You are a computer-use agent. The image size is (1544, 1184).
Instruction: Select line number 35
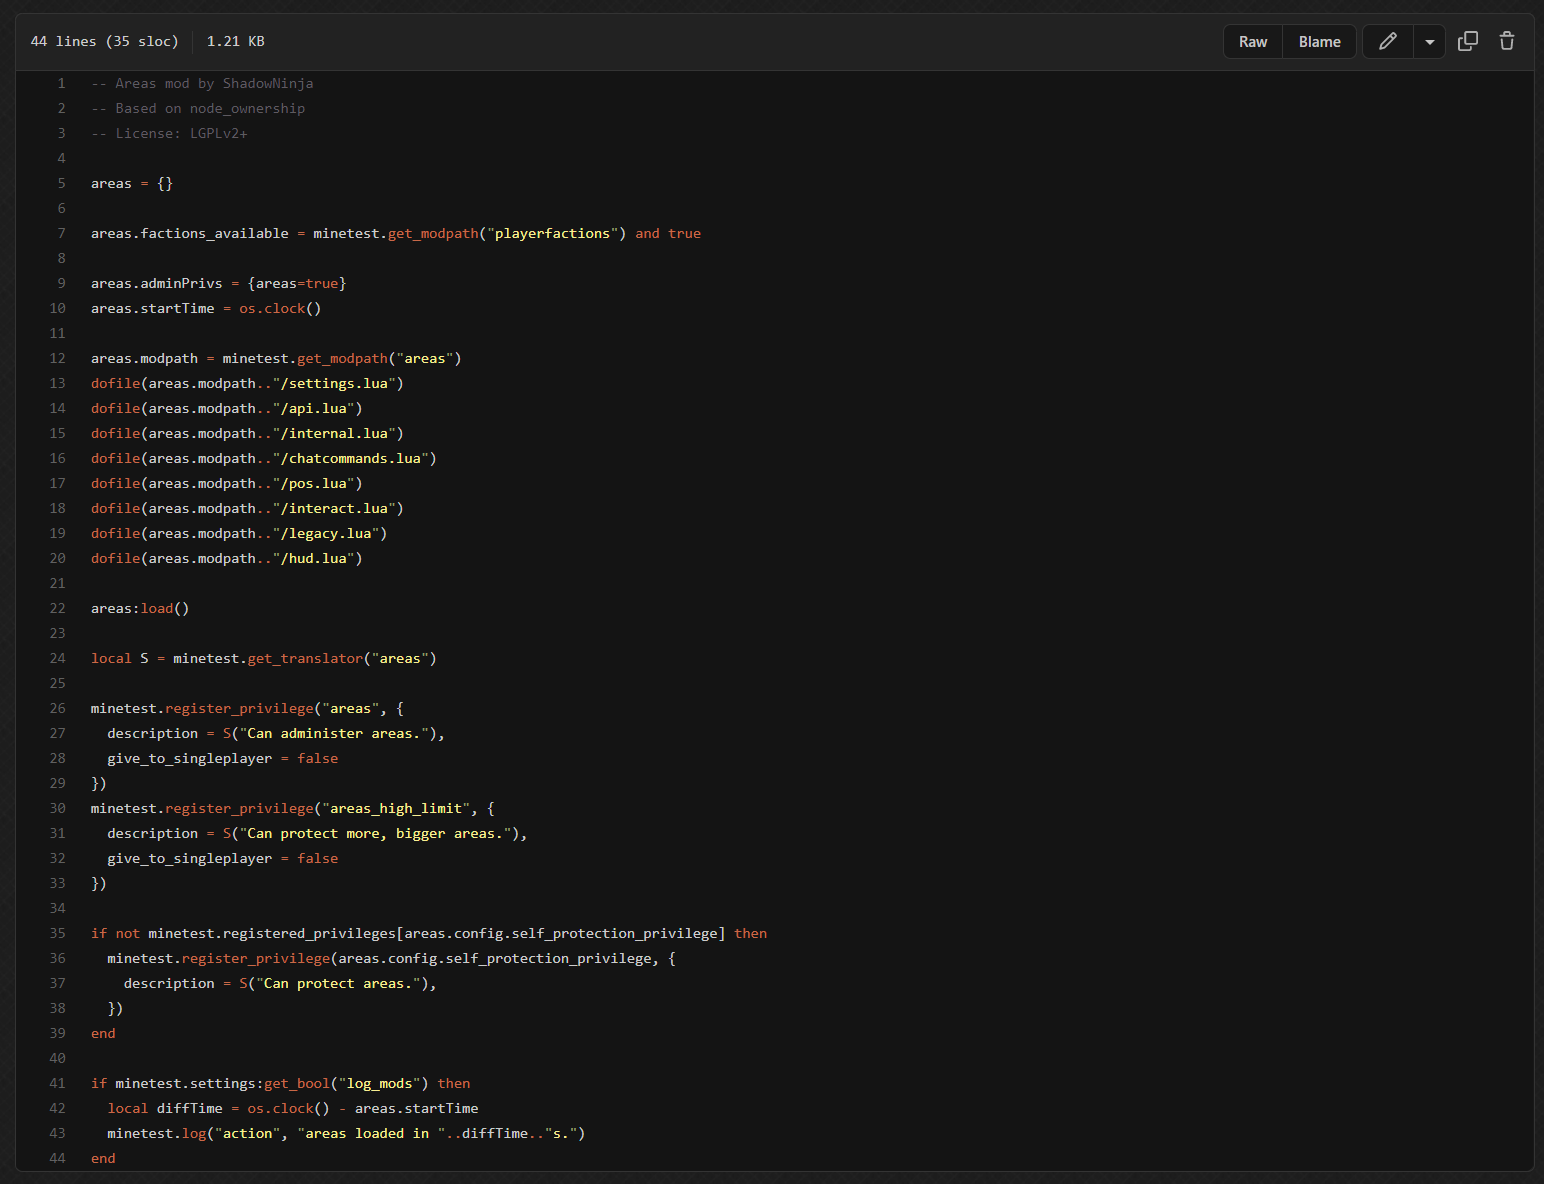pyautogui.click(x=58, y=934)
